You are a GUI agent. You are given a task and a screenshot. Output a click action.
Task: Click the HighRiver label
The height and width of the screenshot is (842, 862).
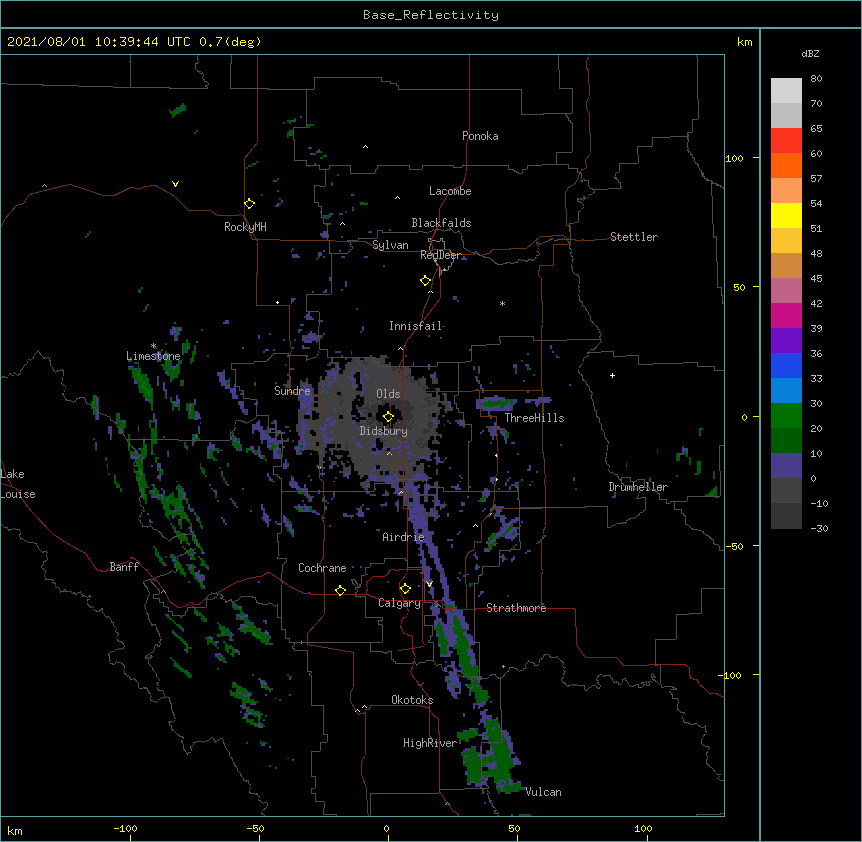coord(430,743)
